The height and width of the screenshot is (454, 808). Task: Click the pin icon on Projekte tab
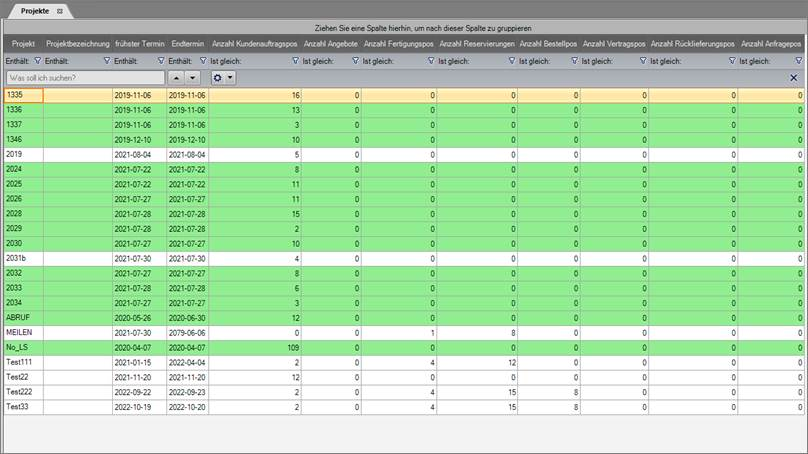coord(58,9)
